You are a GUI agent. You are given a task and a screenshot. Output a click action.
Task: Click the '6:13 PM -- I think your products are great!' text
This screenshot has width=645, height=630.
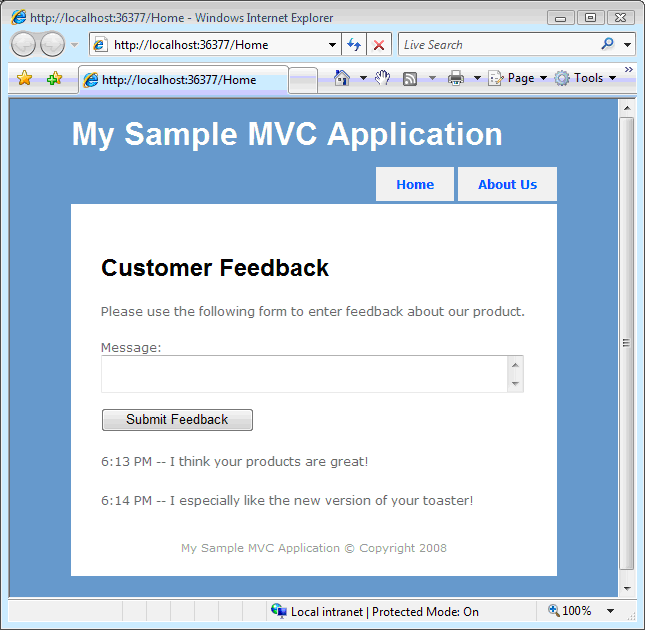(x=234, y=461)
